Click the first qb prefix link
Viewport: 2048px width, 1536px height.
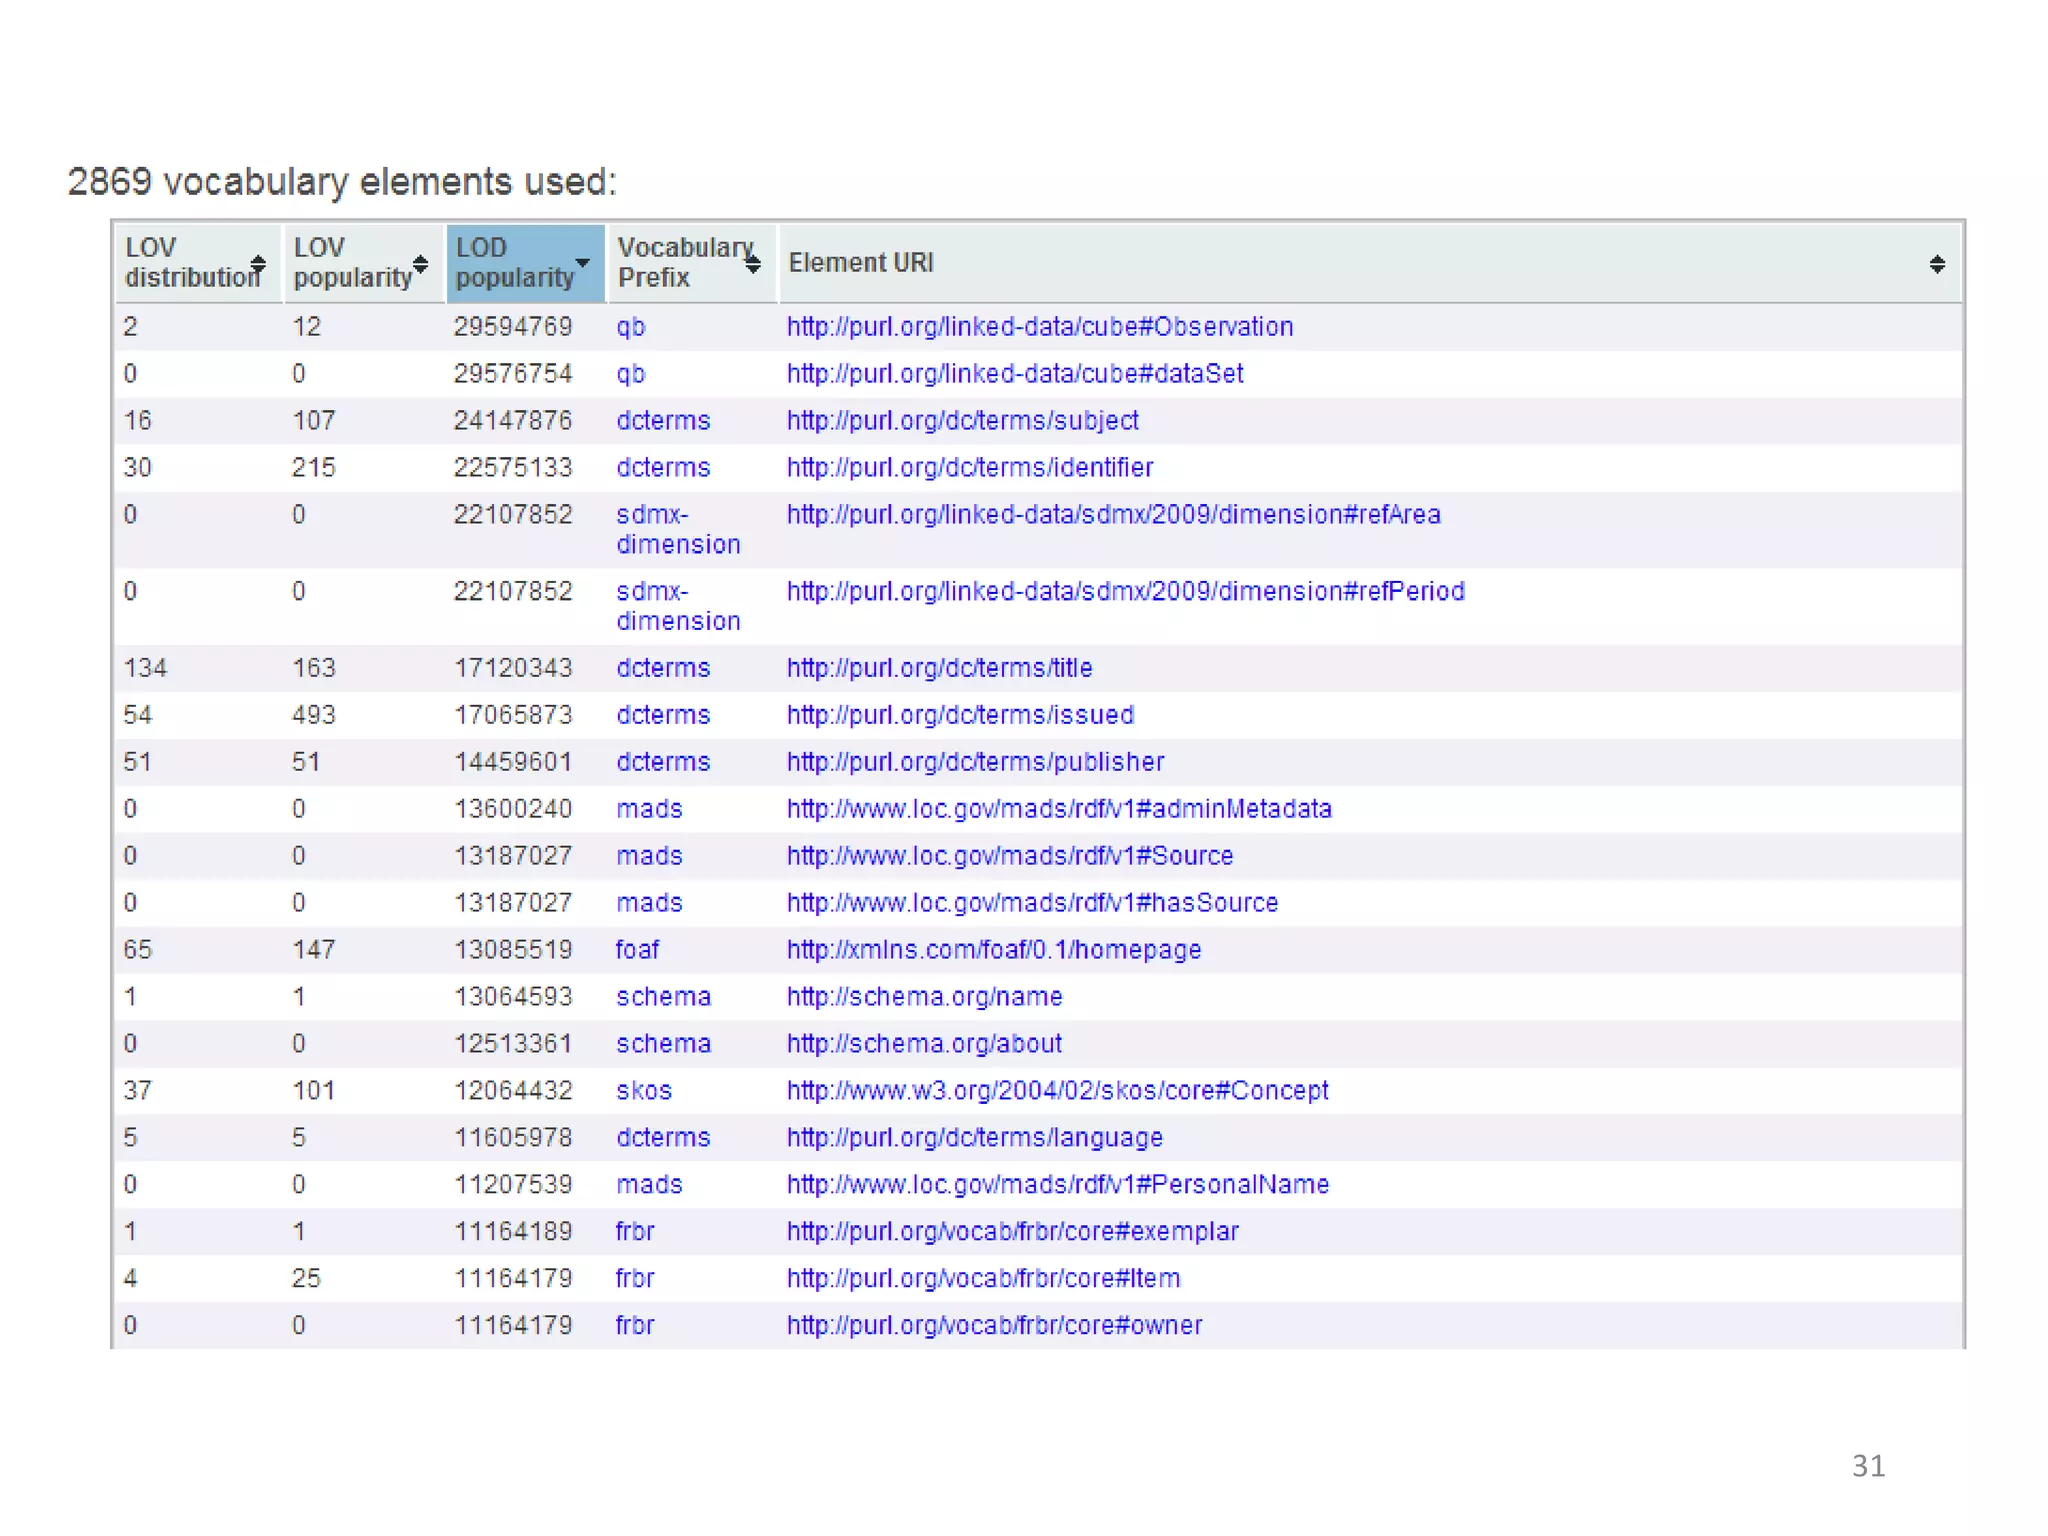tap(630, 327)
